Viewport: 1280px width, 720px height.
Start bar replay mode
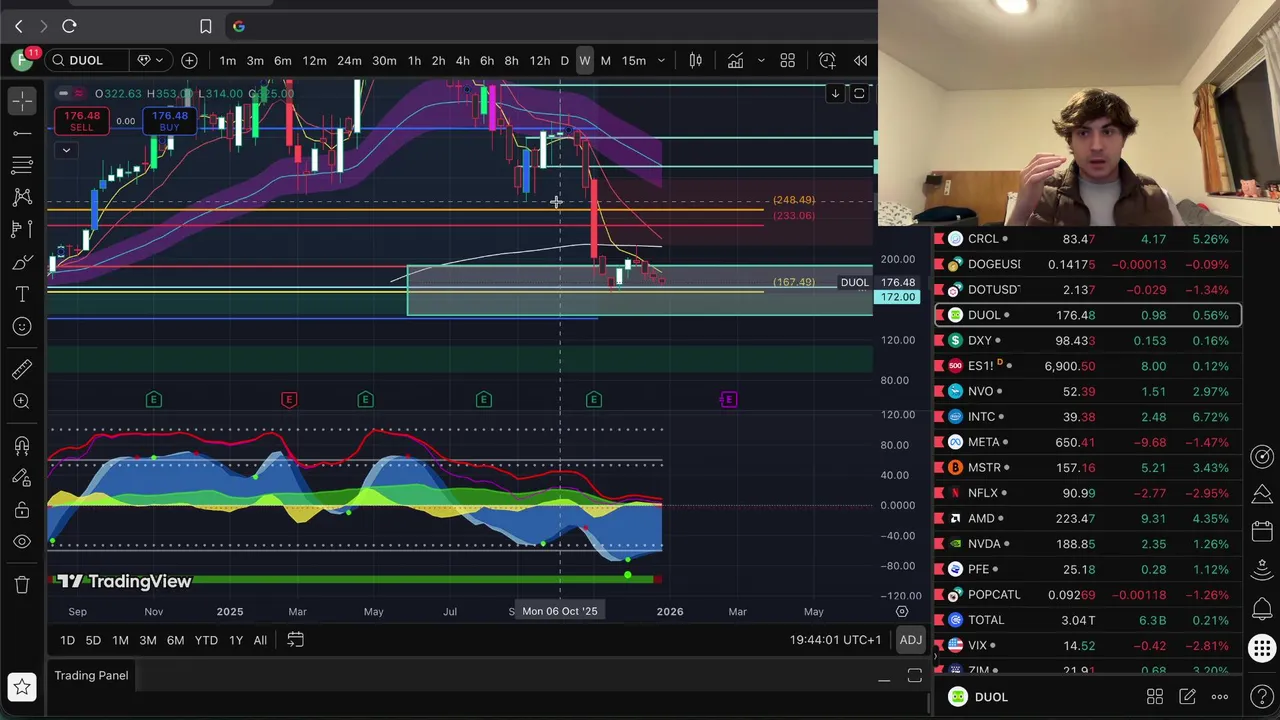(860, 61)
